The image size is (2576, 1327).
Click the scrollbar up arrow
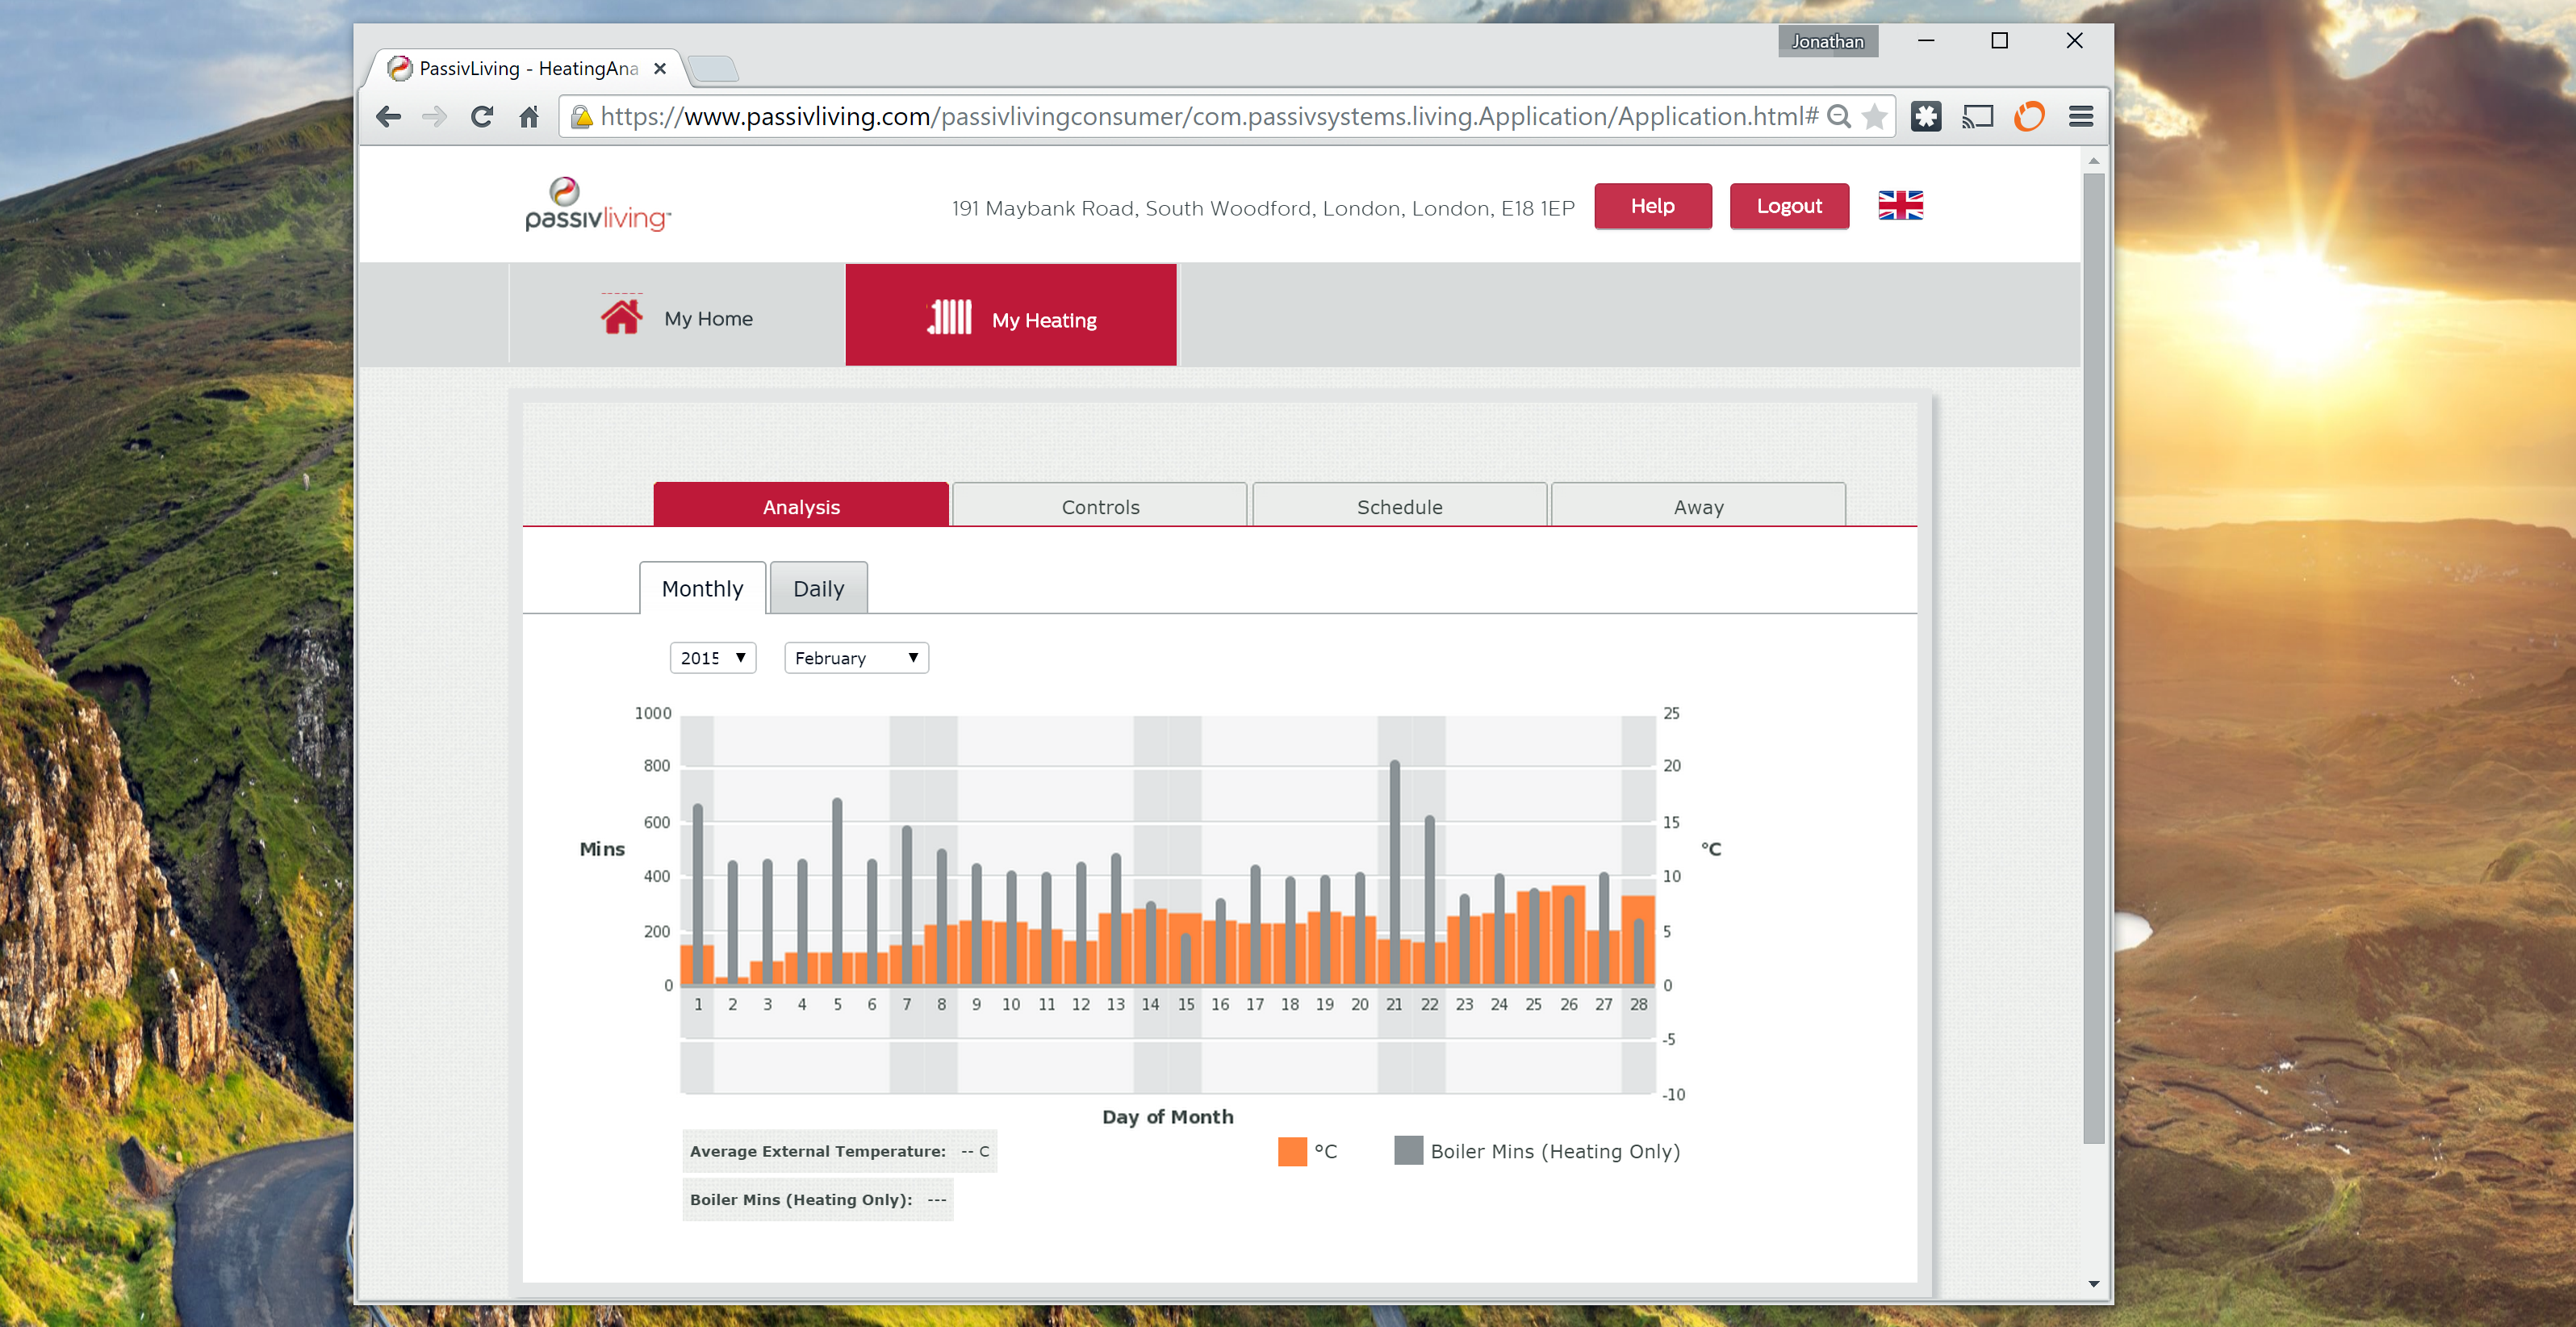[x=2094, y=161]
